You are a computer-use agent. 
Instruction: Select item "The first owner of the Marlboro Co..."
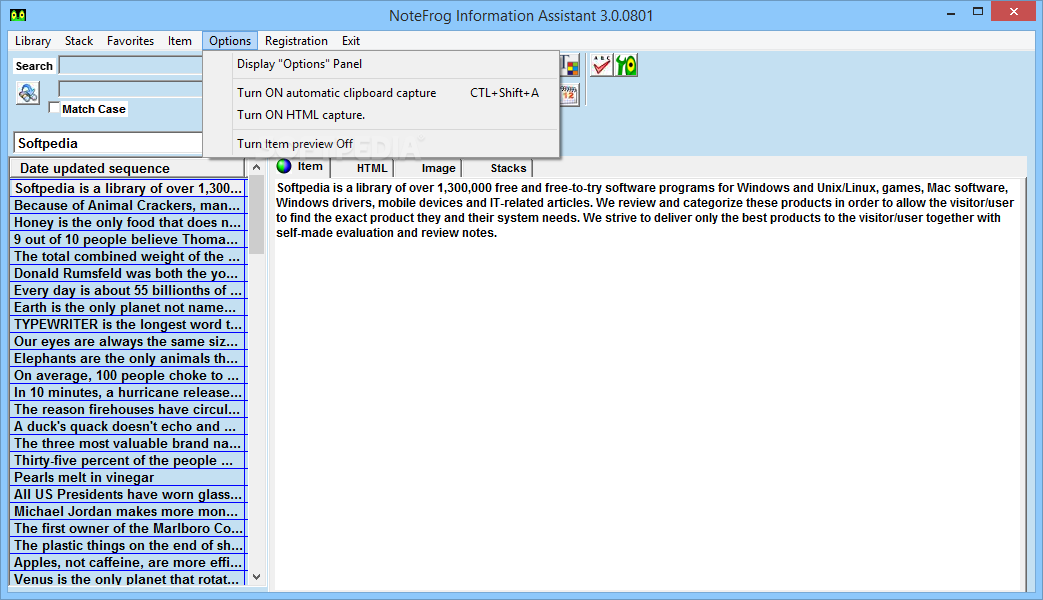pos(128,529)
